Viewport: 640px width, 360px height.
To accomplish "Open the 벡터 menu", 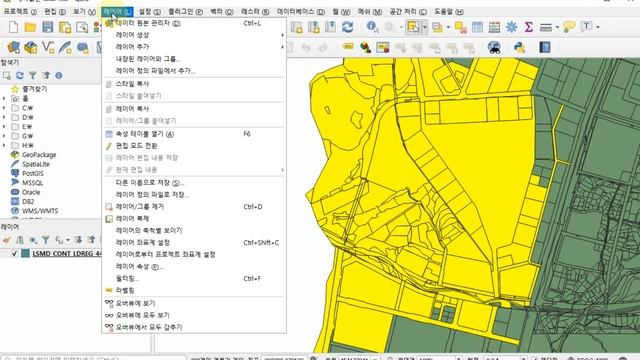I will click(222, 12).
